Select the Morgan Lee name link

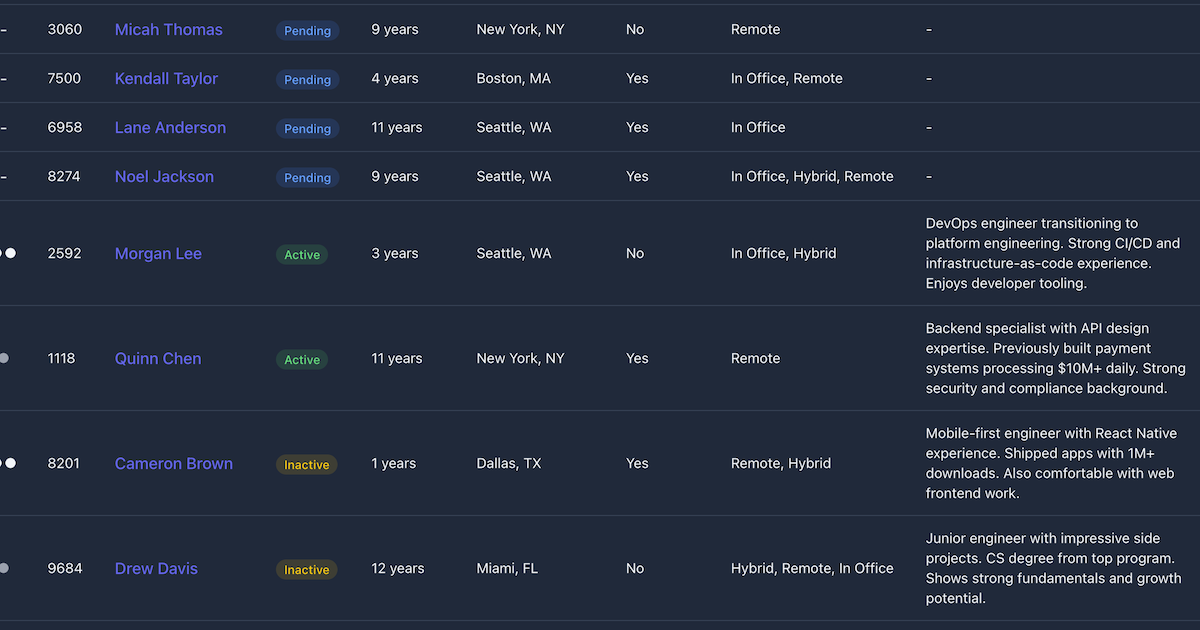pyautogui.click(x=158, y=254)
